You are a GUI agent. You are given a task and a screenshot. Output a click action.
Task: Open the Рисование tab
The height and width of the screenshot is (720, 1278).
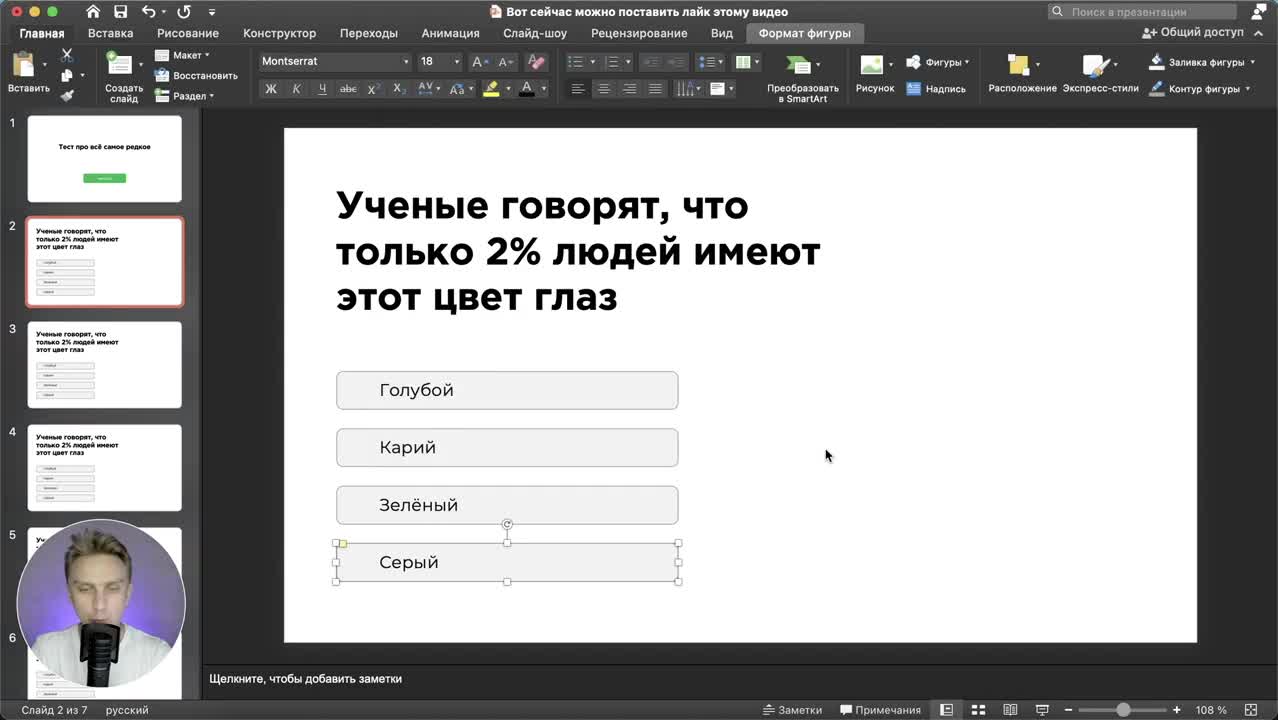point(188,33)
